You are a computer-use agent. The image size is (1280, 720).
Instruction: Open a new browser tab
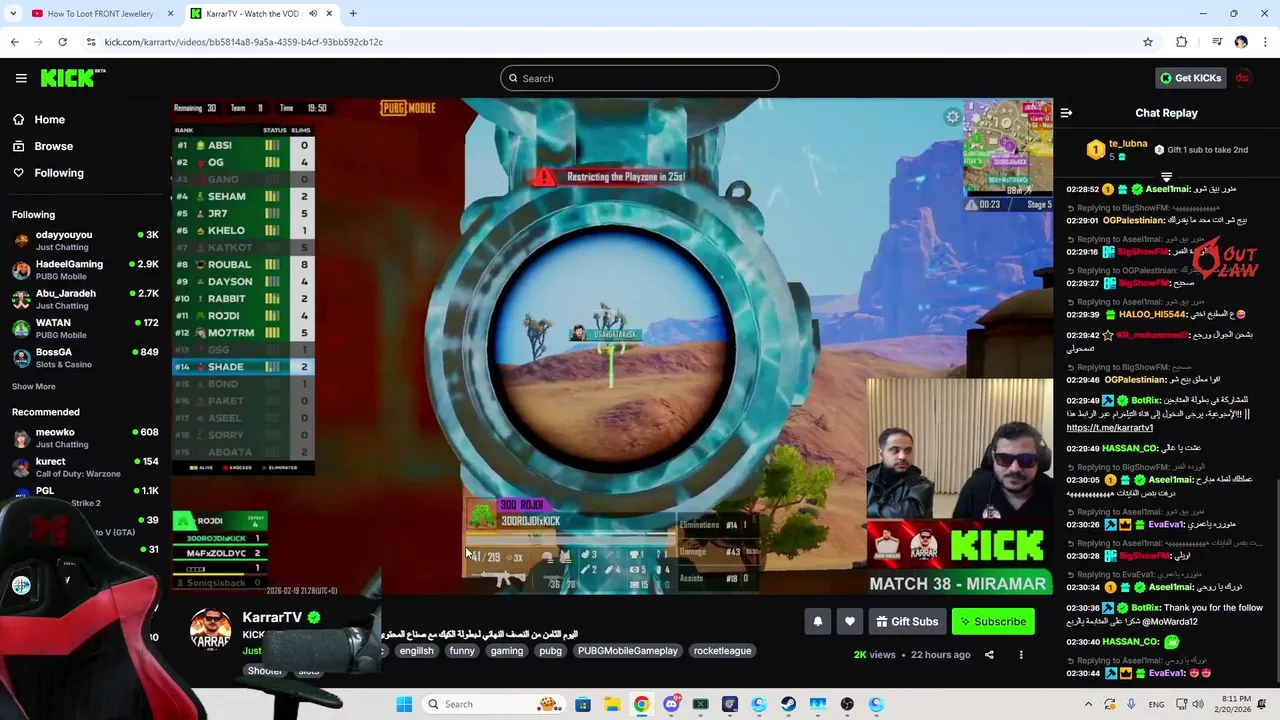click(x=353, y=14)
